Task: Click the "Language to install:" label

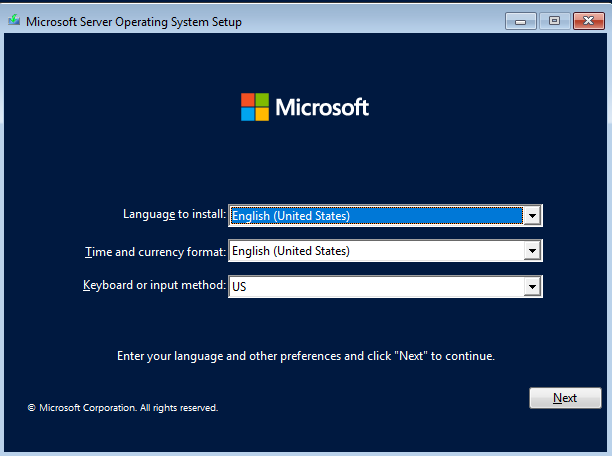Action: pyautogui.click(x=174, y=214)
